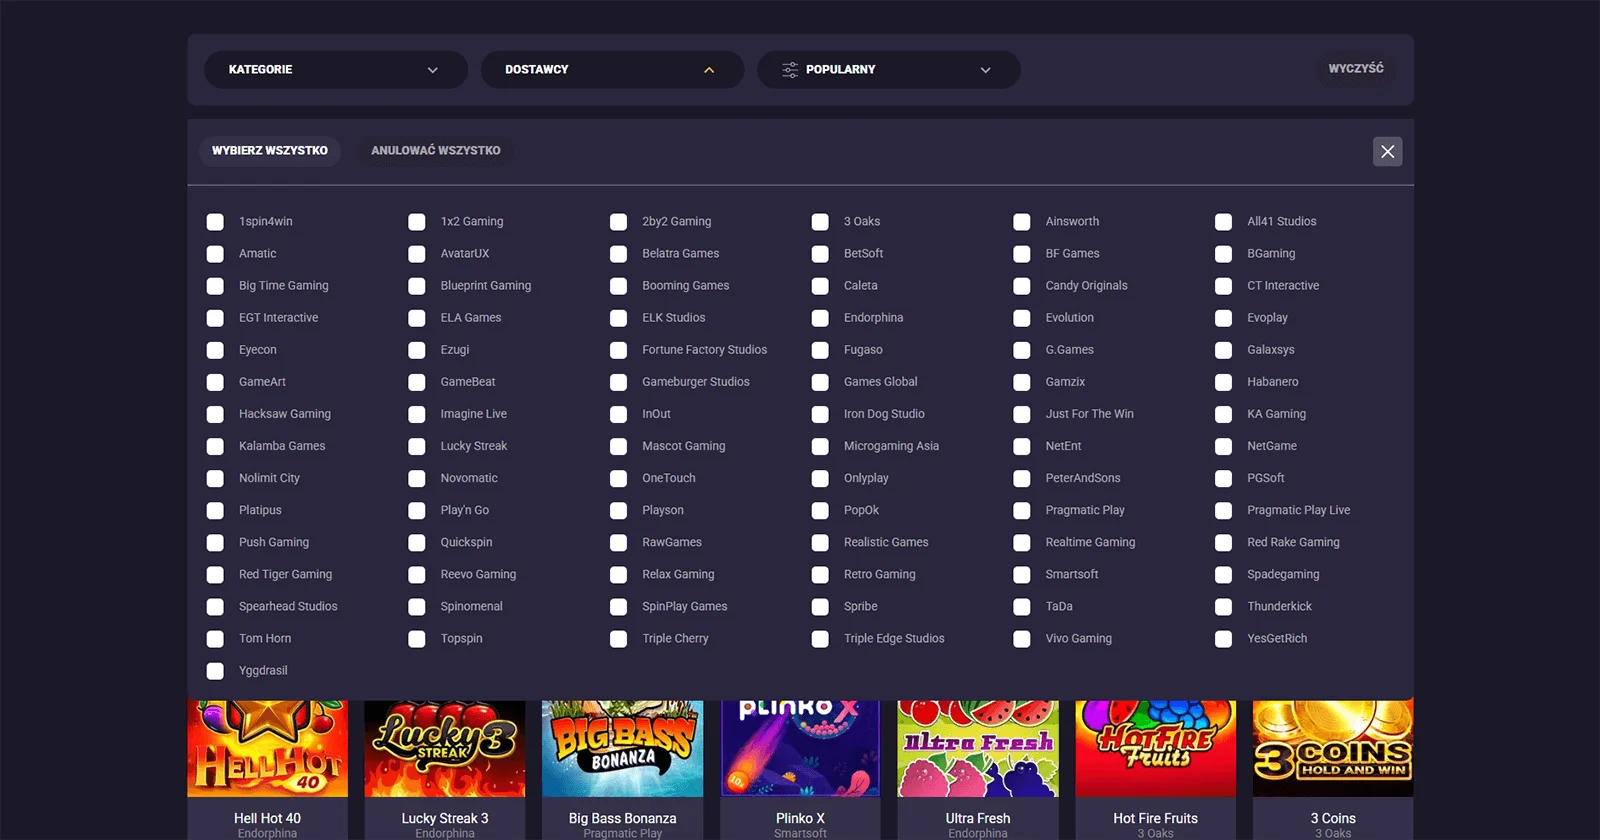Image resolution: width=1600 pixels, height=840 pixels.
Task: Click the Blueprint Gaming label
Action: pyautogui.click(x=486, y=286)
